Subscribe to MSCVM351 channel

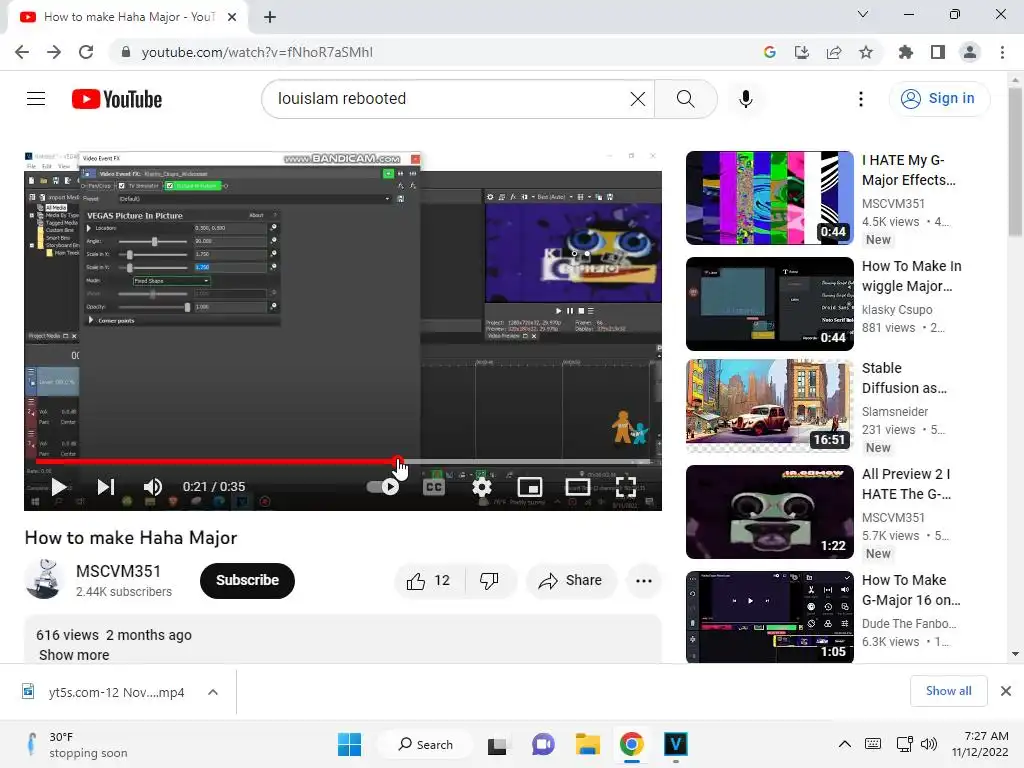click(x=248, y=581)
